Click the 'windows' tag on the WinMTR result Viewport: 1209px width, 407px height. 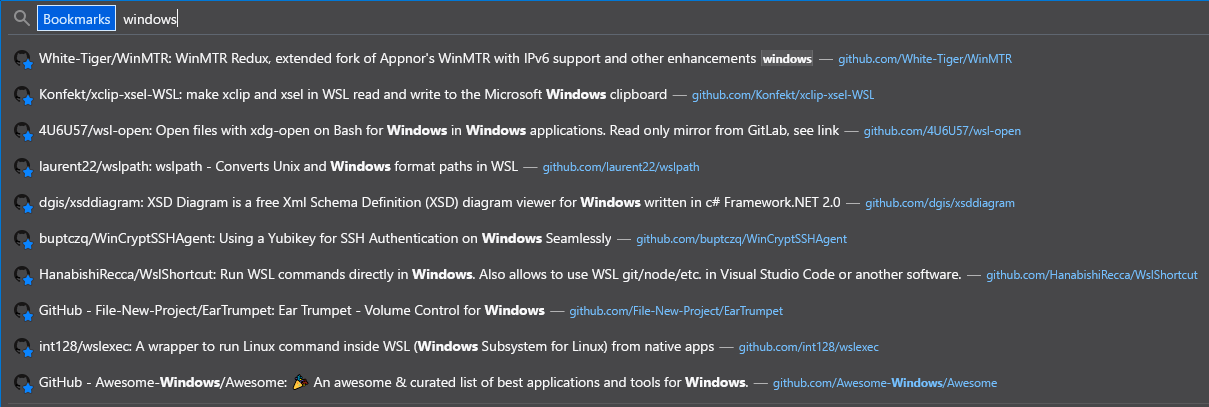787,59
